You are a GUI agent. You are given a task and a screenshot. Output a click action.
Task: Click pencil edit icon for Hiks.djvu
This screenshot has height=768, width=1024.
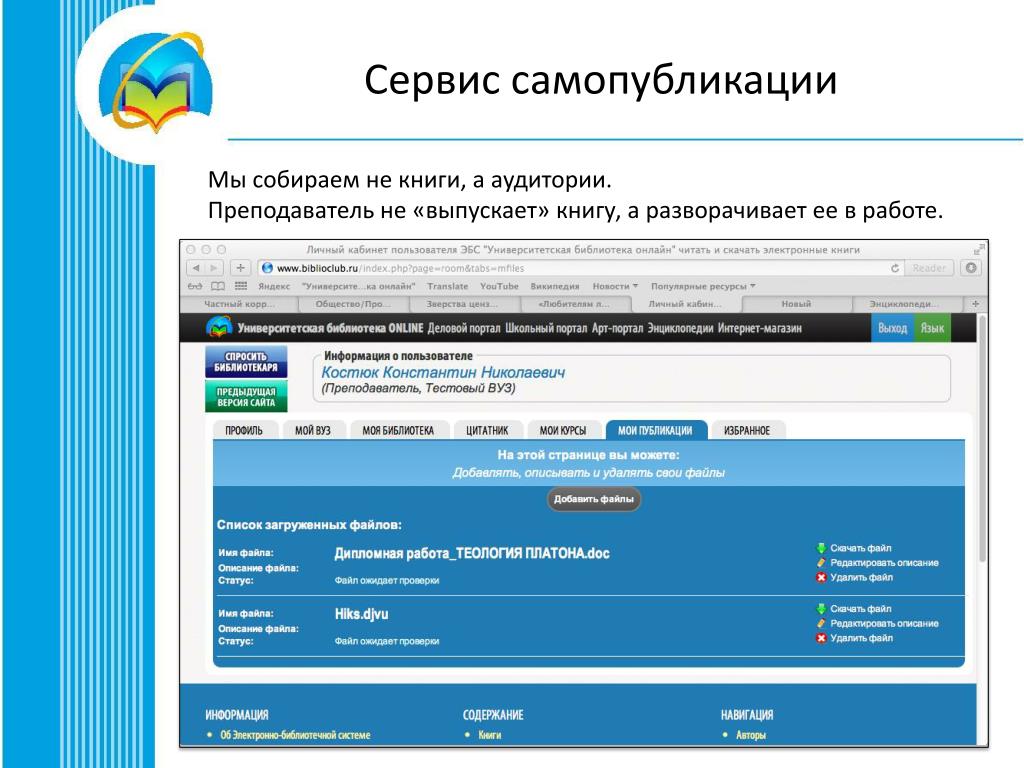pos(821,623)
